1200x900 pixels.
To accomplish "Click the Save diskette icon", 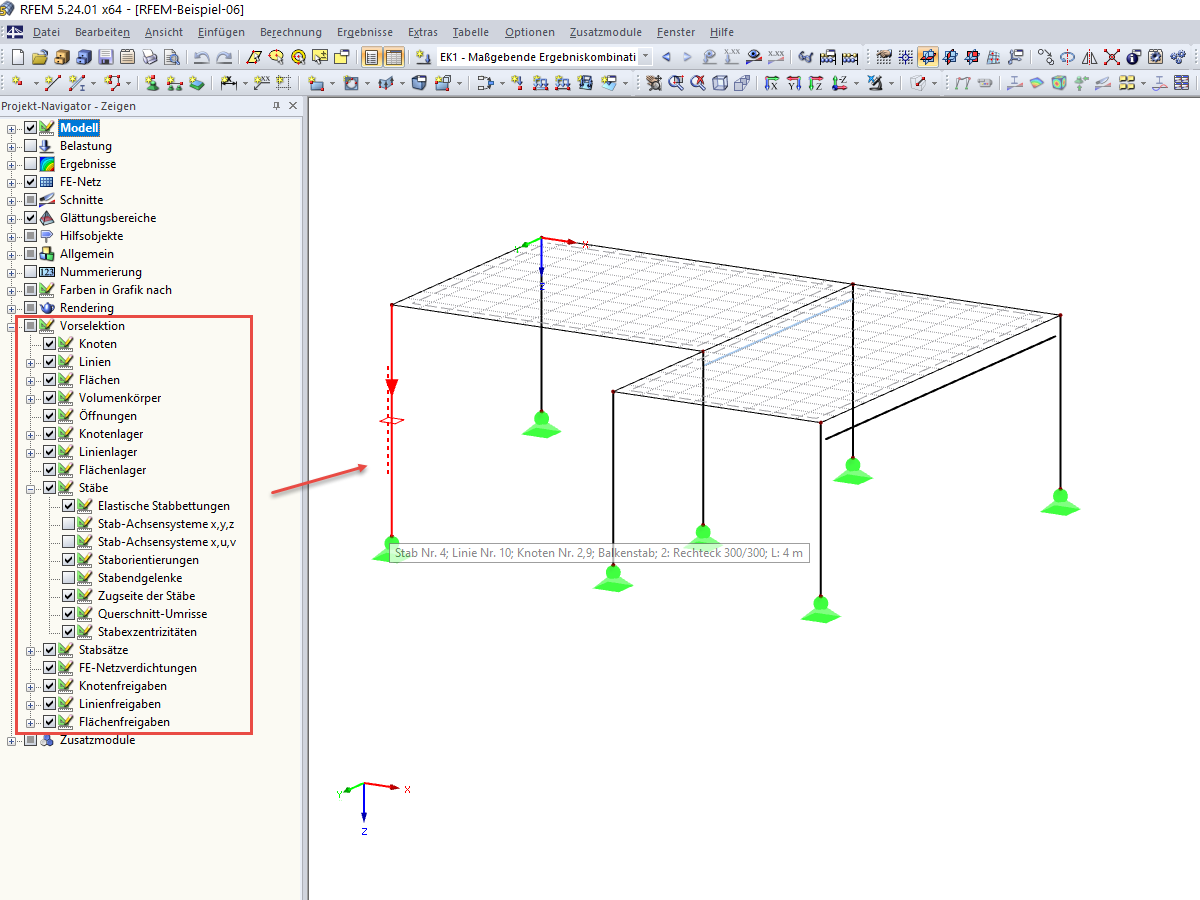I will 106,57.
